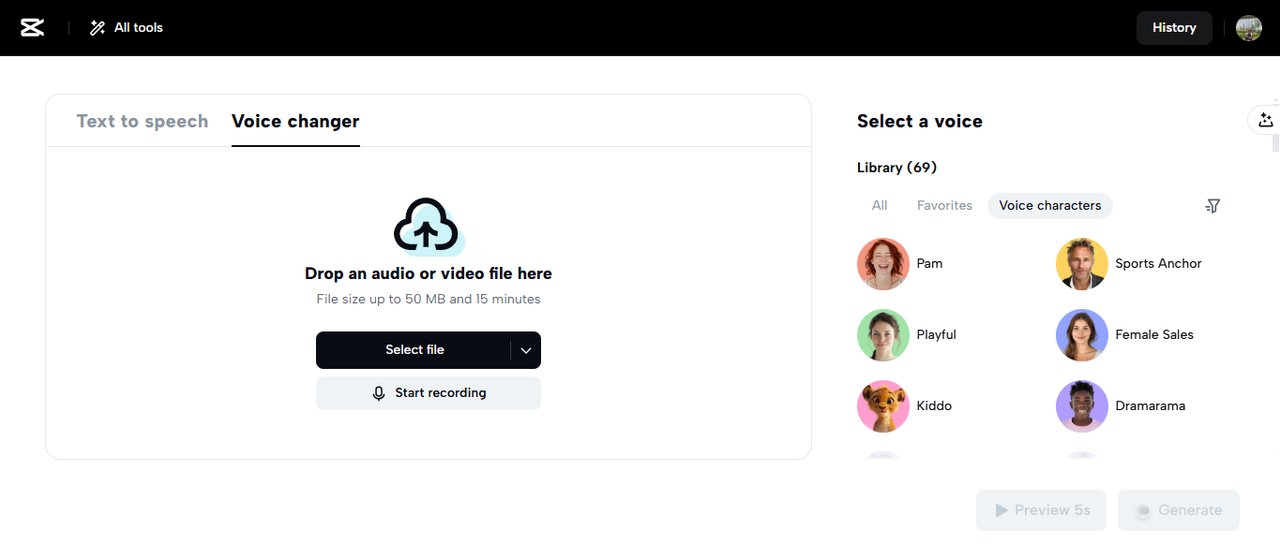Expand the Select file dropdown arrow
This screenshot has width=1280, height=559.
(526, 350)
